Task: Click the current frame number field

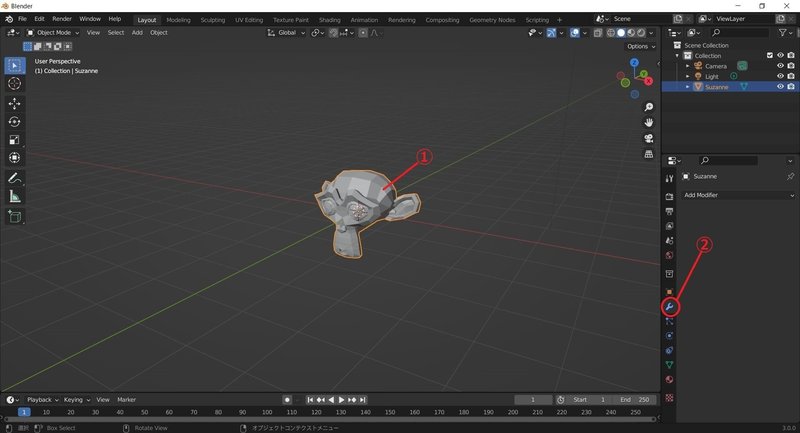Action: pyautogui.click(x=533, y=400)
